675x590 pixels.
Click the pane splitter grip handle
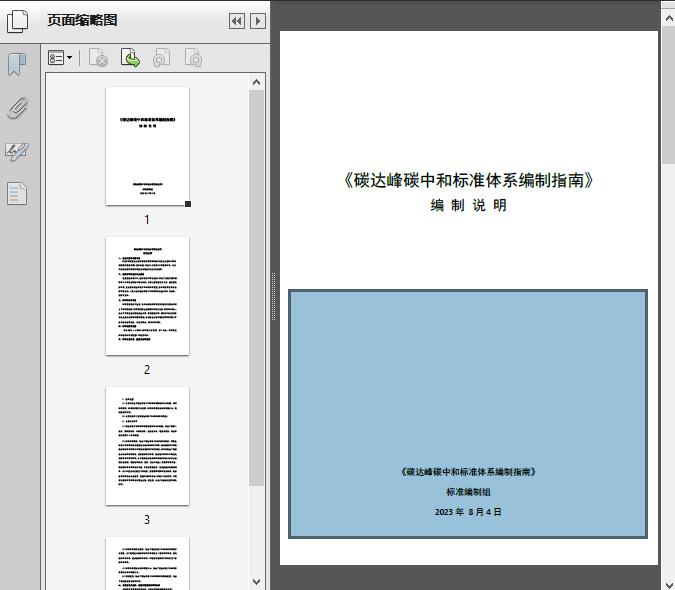[x=273, y=296]
